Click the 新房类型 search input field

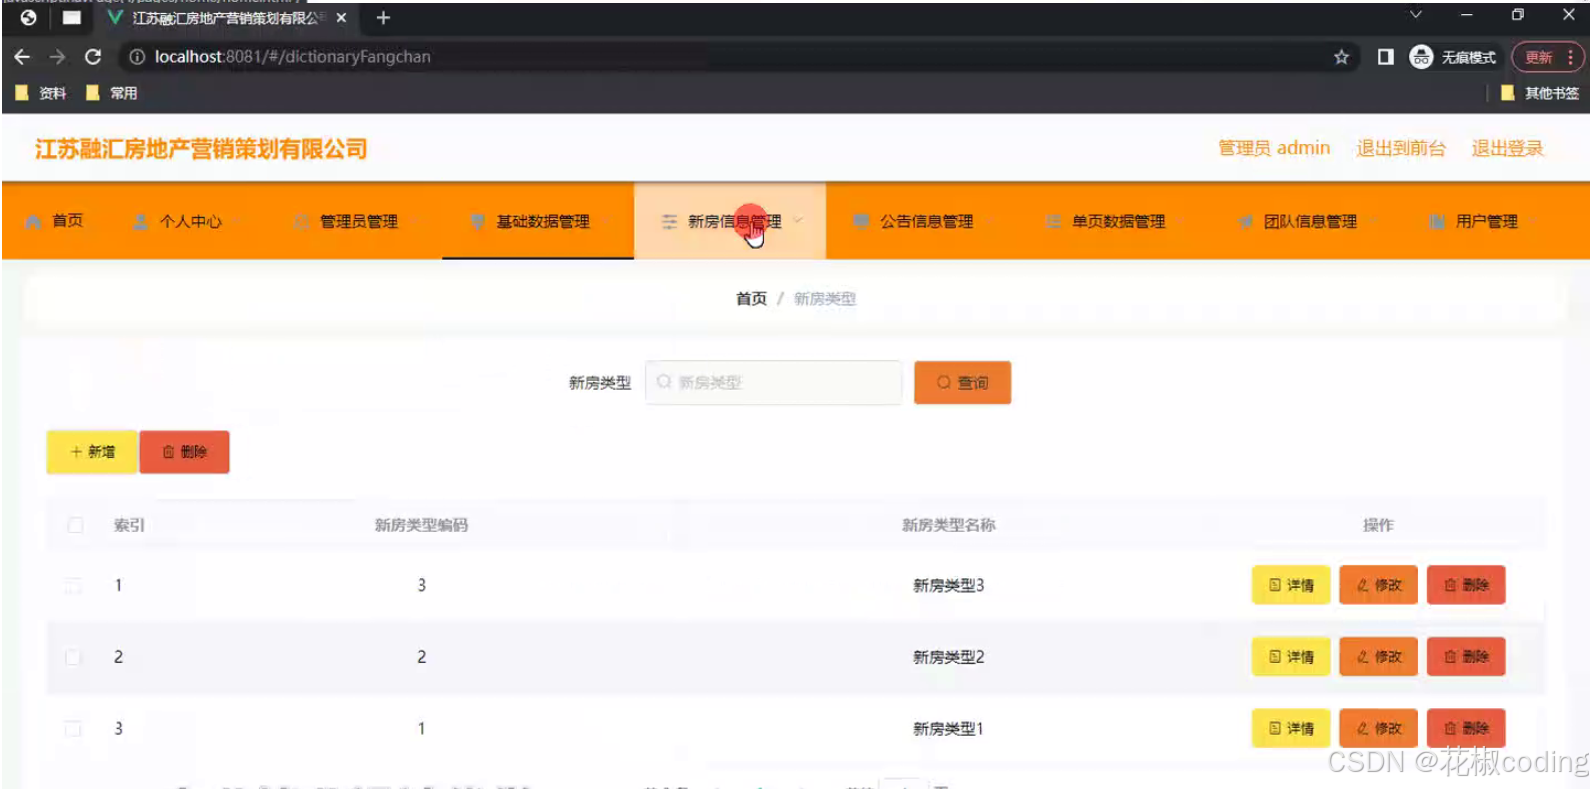773,382
